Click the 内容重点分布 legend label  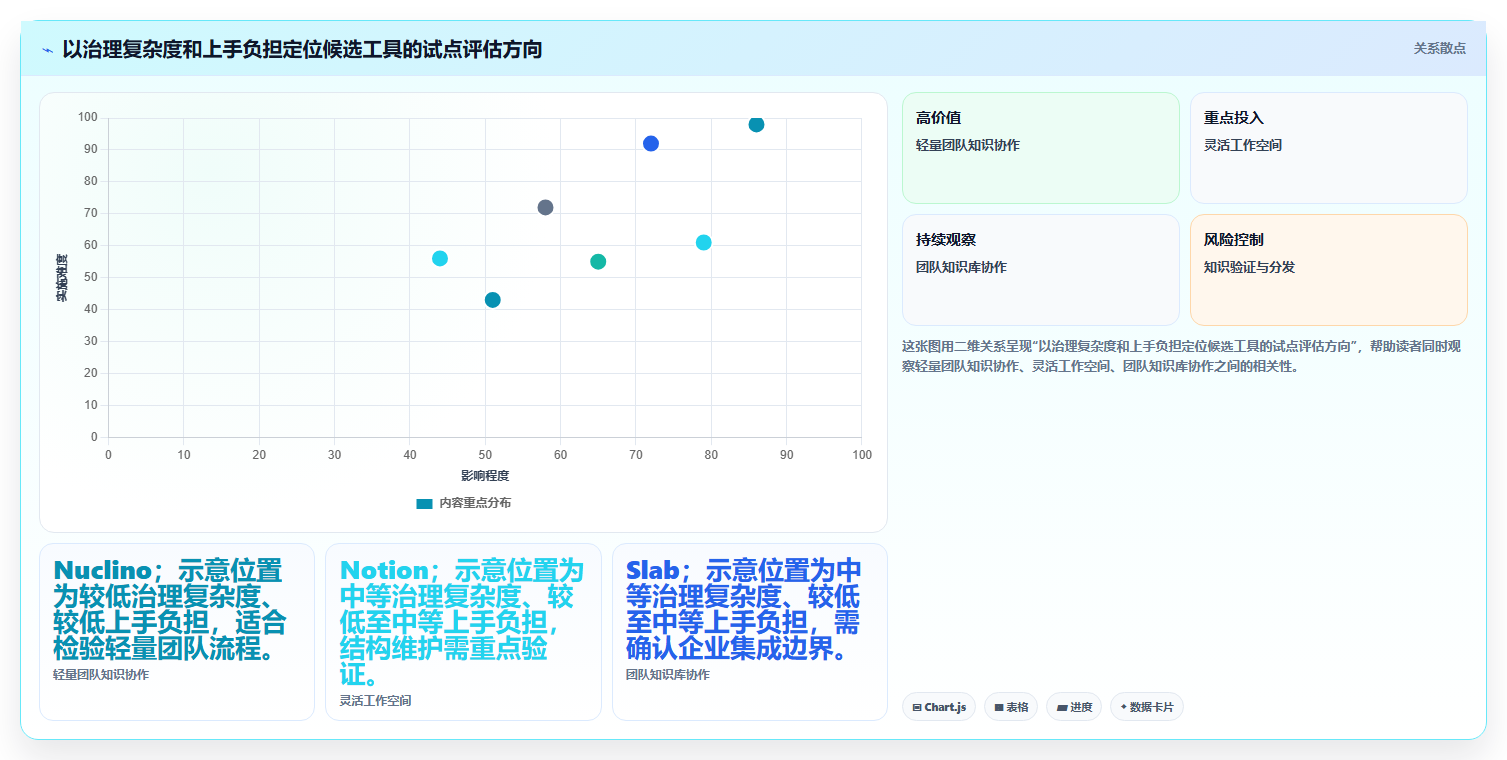(475, 503)
